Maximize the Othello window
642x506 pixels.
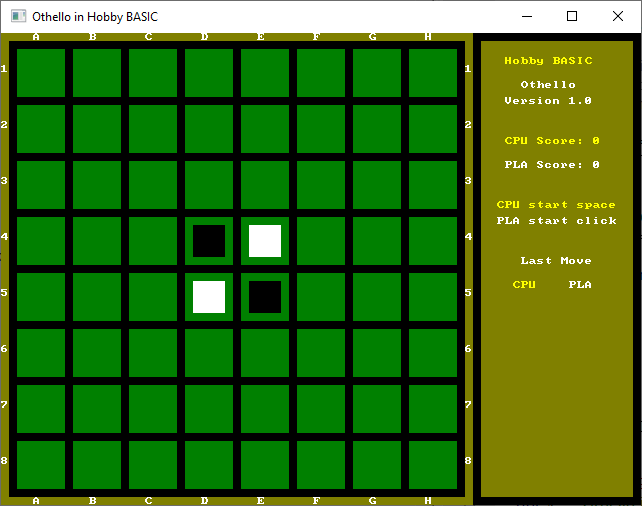[572, 16]
